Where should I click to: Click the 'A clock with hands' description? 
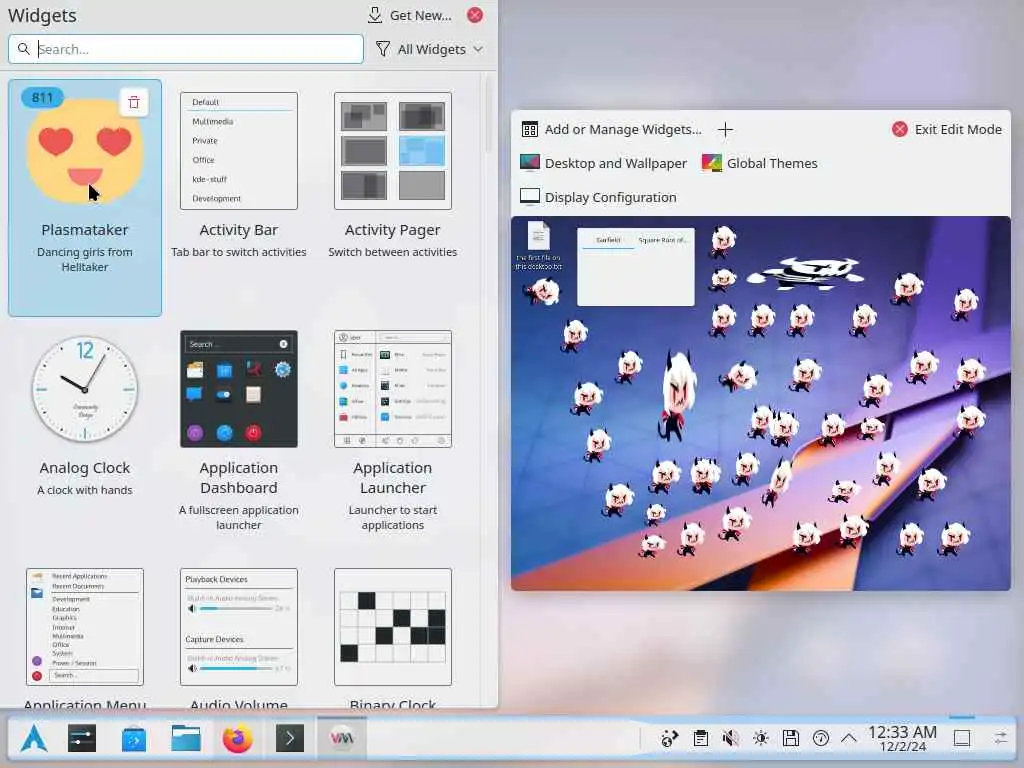(x=85, y=490)
